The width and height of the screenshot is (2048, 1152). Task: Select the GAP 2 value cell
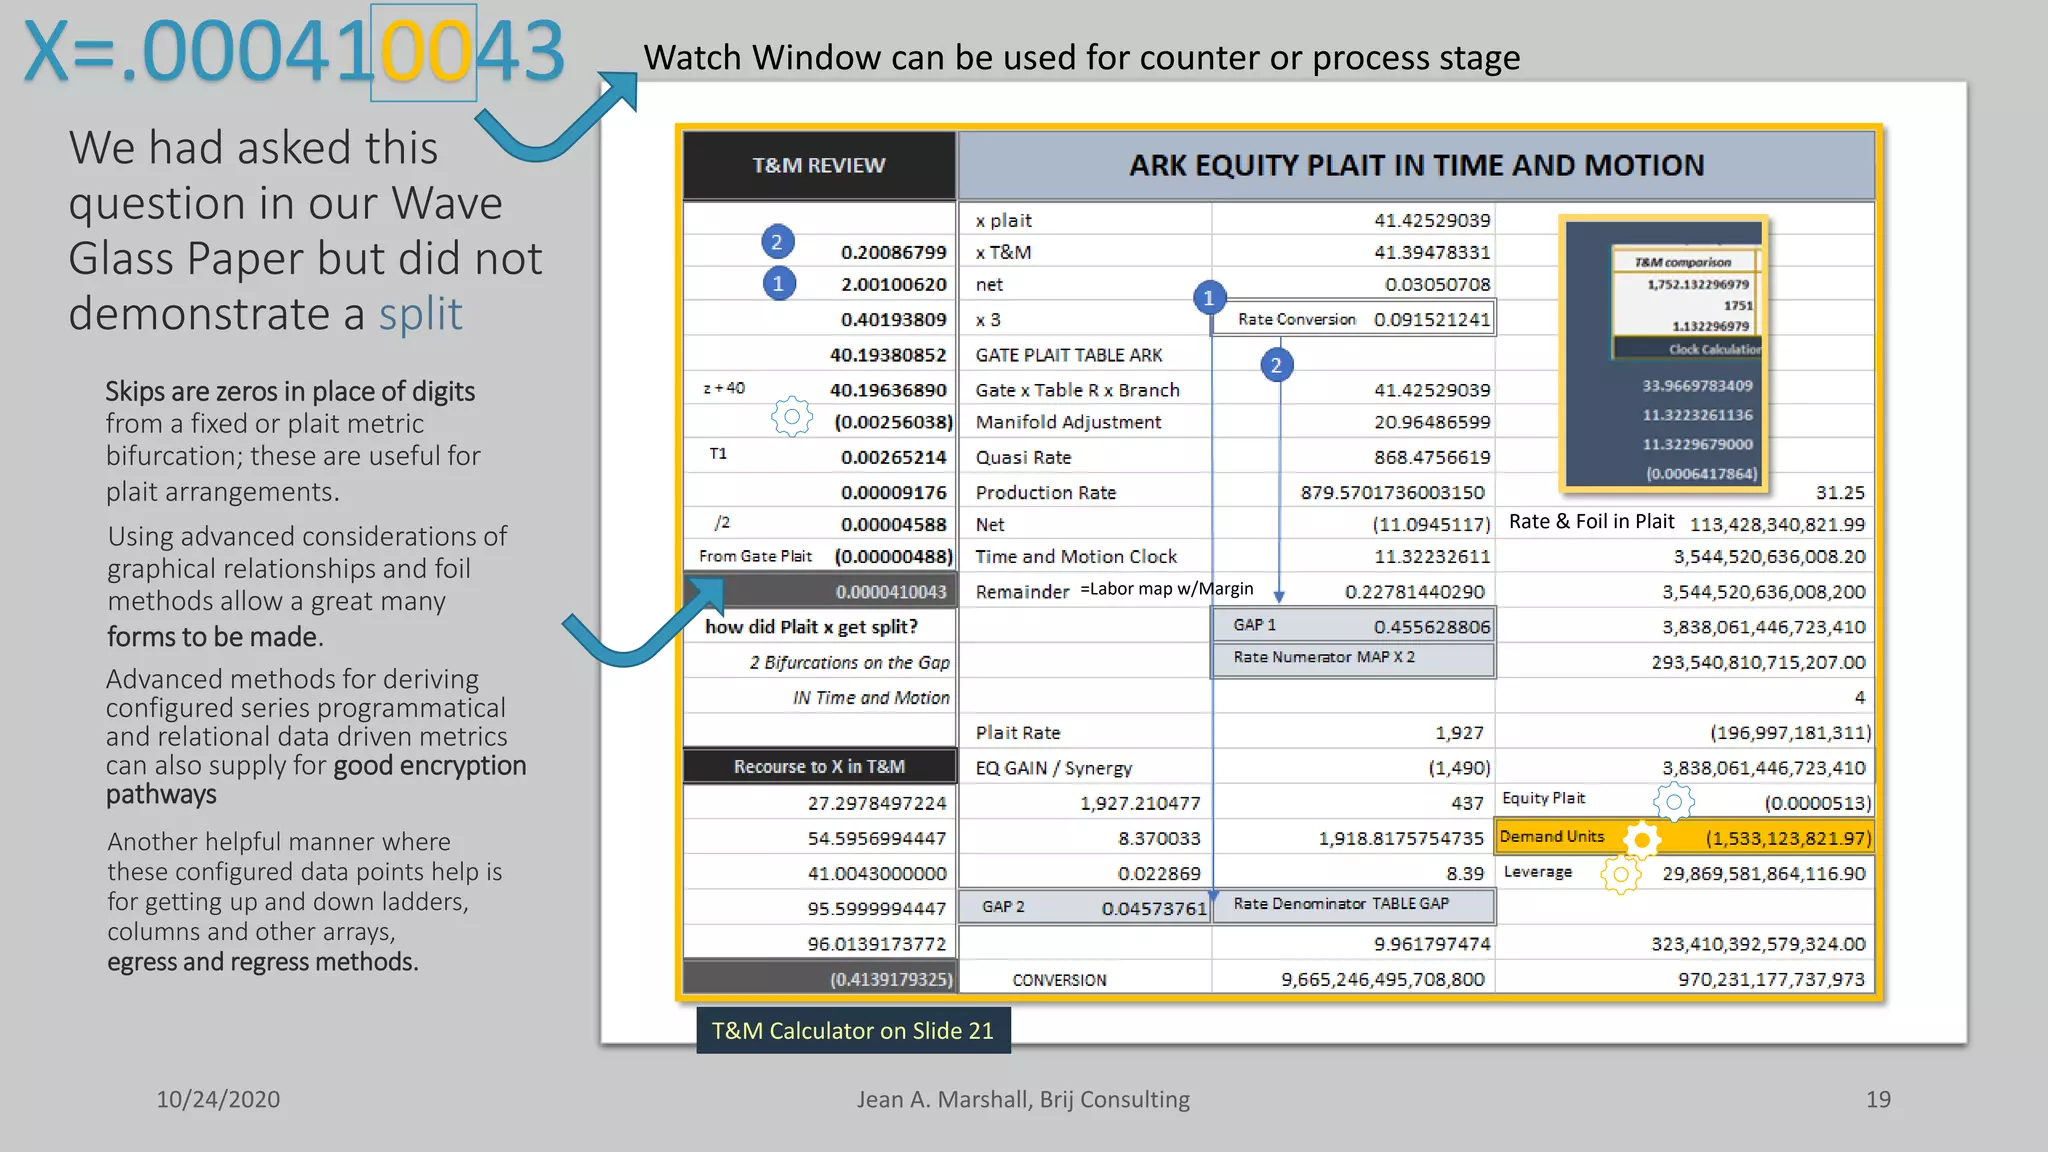click(1085, 907)
